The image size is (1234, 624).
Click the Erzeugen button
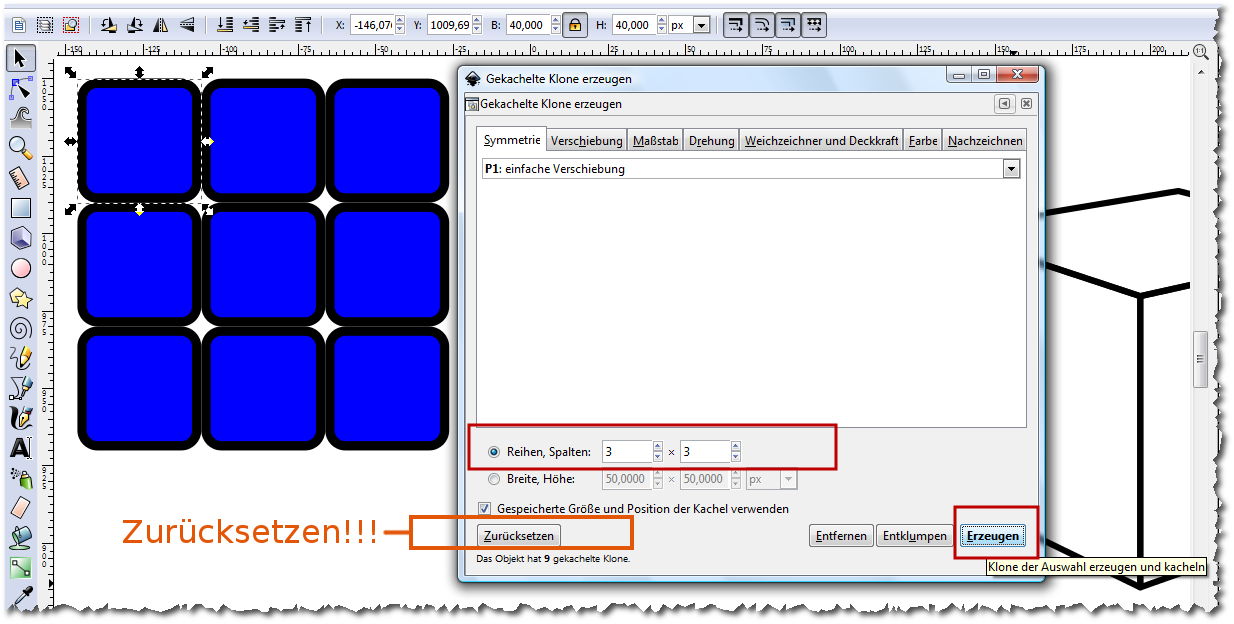click(993, 536)
